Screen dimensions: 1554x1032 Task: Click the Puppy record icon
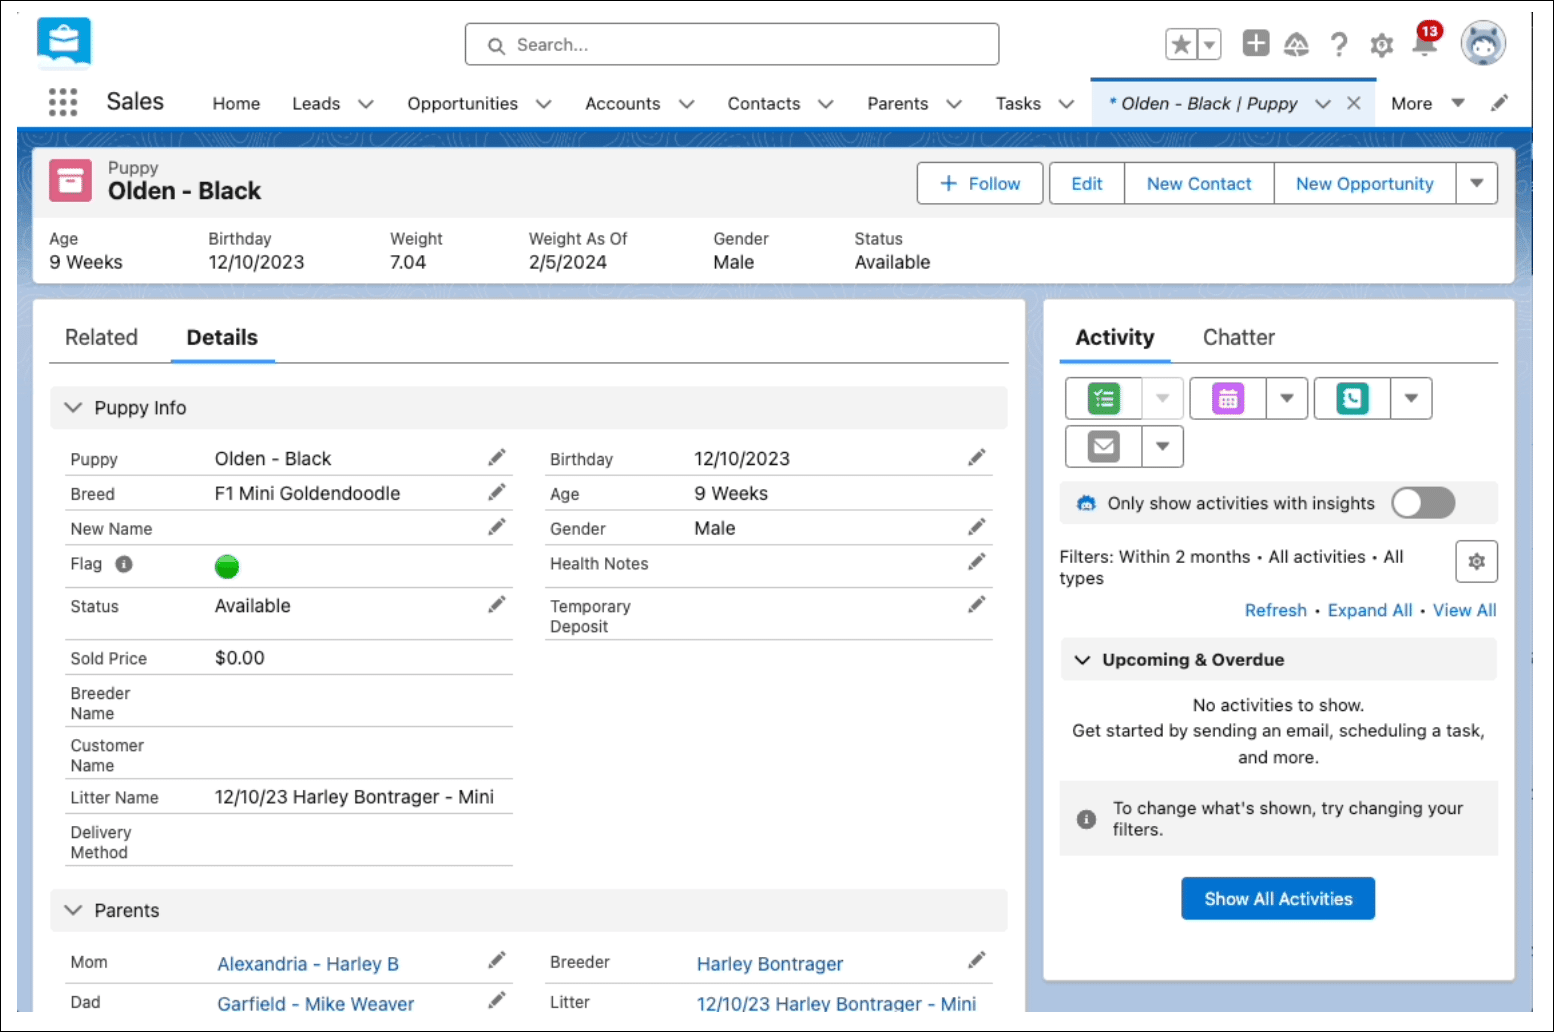coord(70,180)
